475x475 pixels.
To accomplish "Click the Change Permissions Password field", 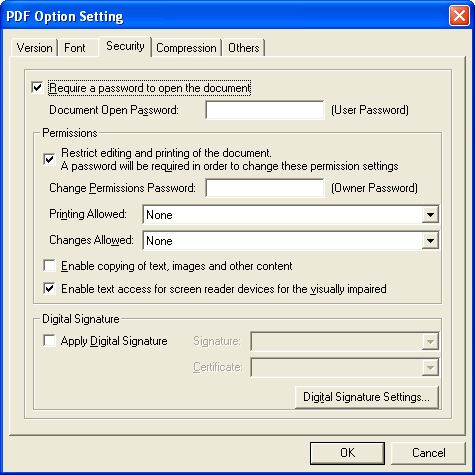I will coord(265,188).
